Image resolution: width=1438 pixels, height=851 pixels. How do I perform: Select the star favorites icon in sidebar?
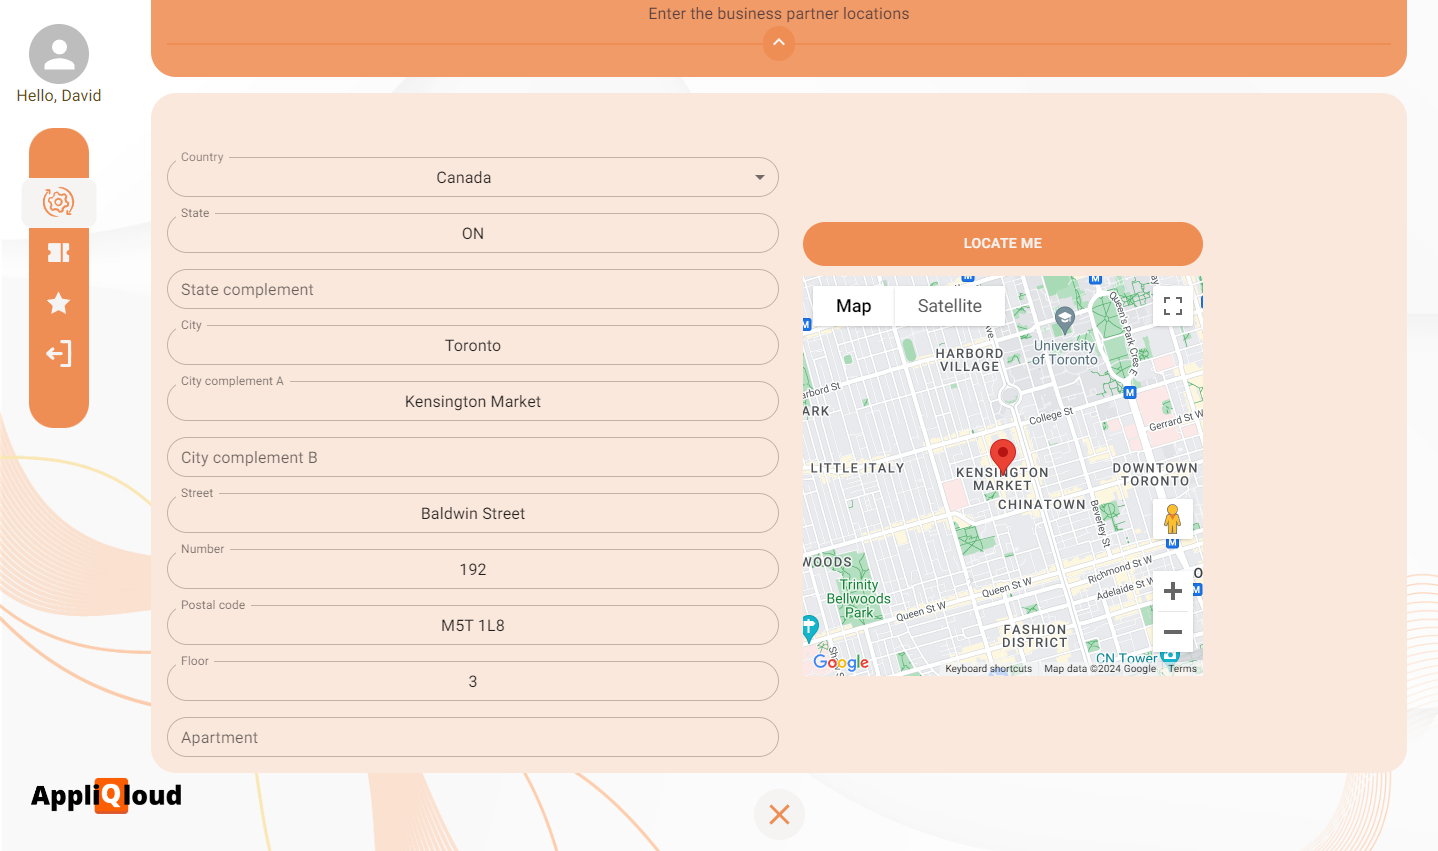coord(59,303)
